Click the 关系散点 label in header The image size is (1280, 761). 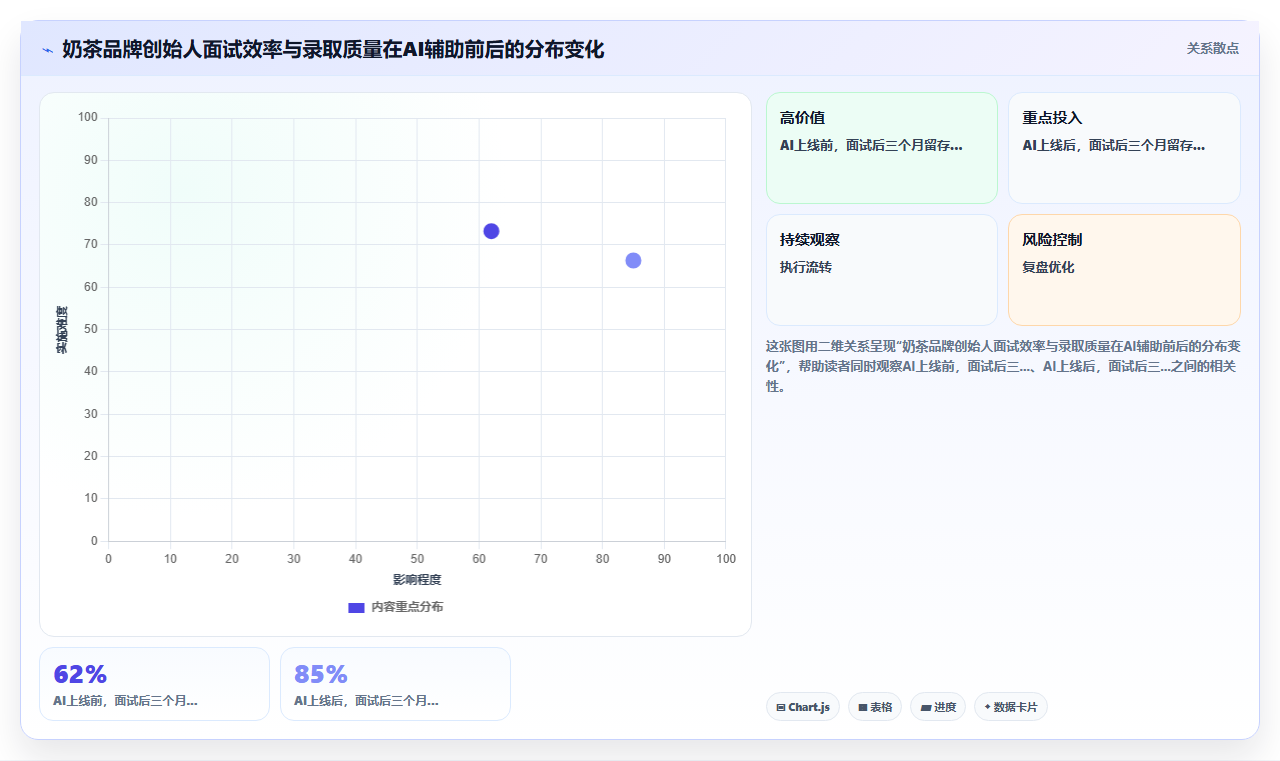1213,48
